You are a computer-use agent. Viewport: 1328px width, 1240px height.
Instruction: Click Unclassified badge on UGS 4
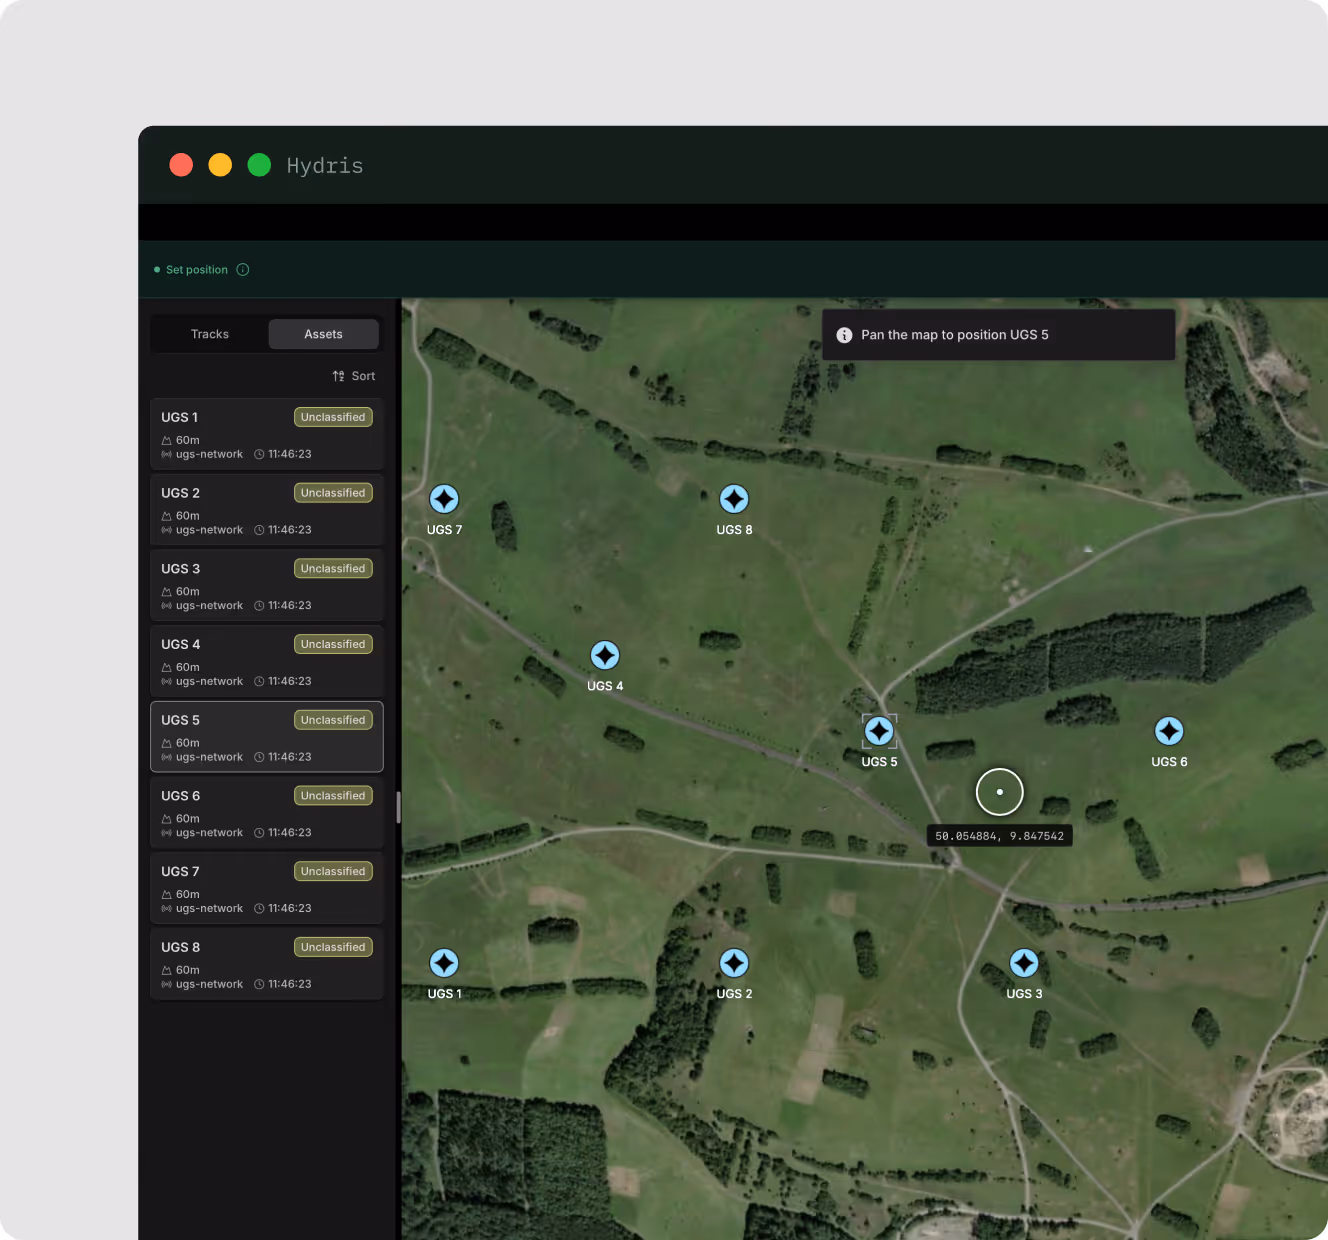[333, 644]
